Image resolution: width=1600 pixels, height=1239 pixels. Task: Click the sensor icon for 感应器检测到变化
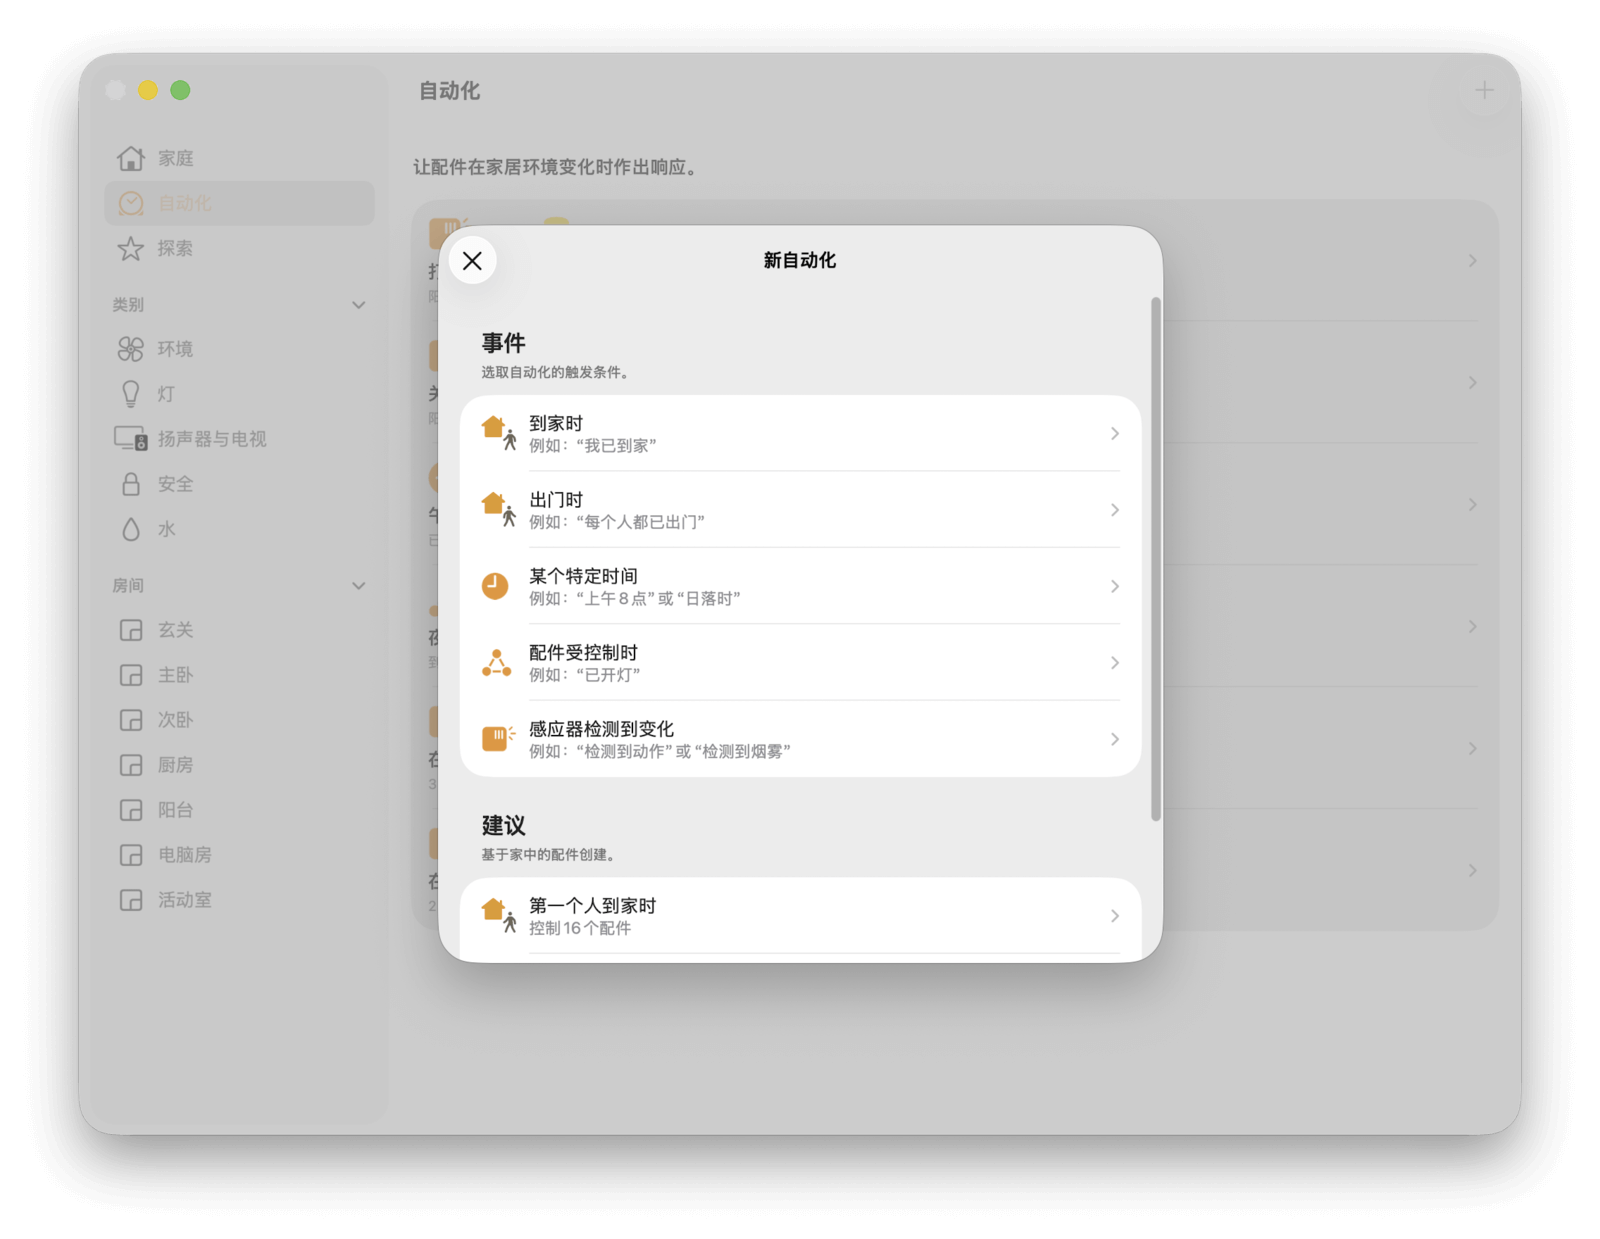pos(498,739)
